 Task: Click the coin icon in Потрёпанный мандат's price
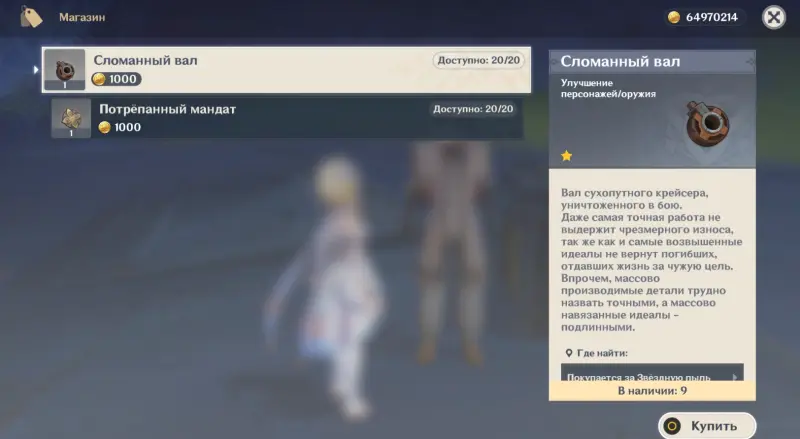pos(105,127)
